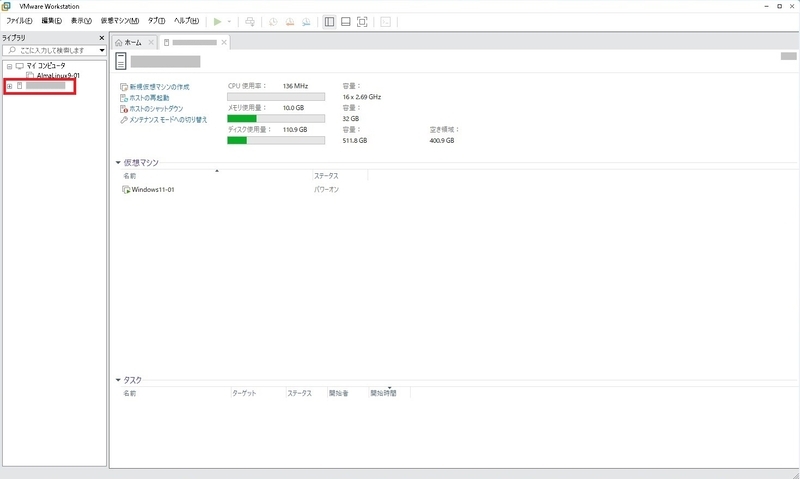Click the 136 MHz CPU usage value

click(295, 86)
